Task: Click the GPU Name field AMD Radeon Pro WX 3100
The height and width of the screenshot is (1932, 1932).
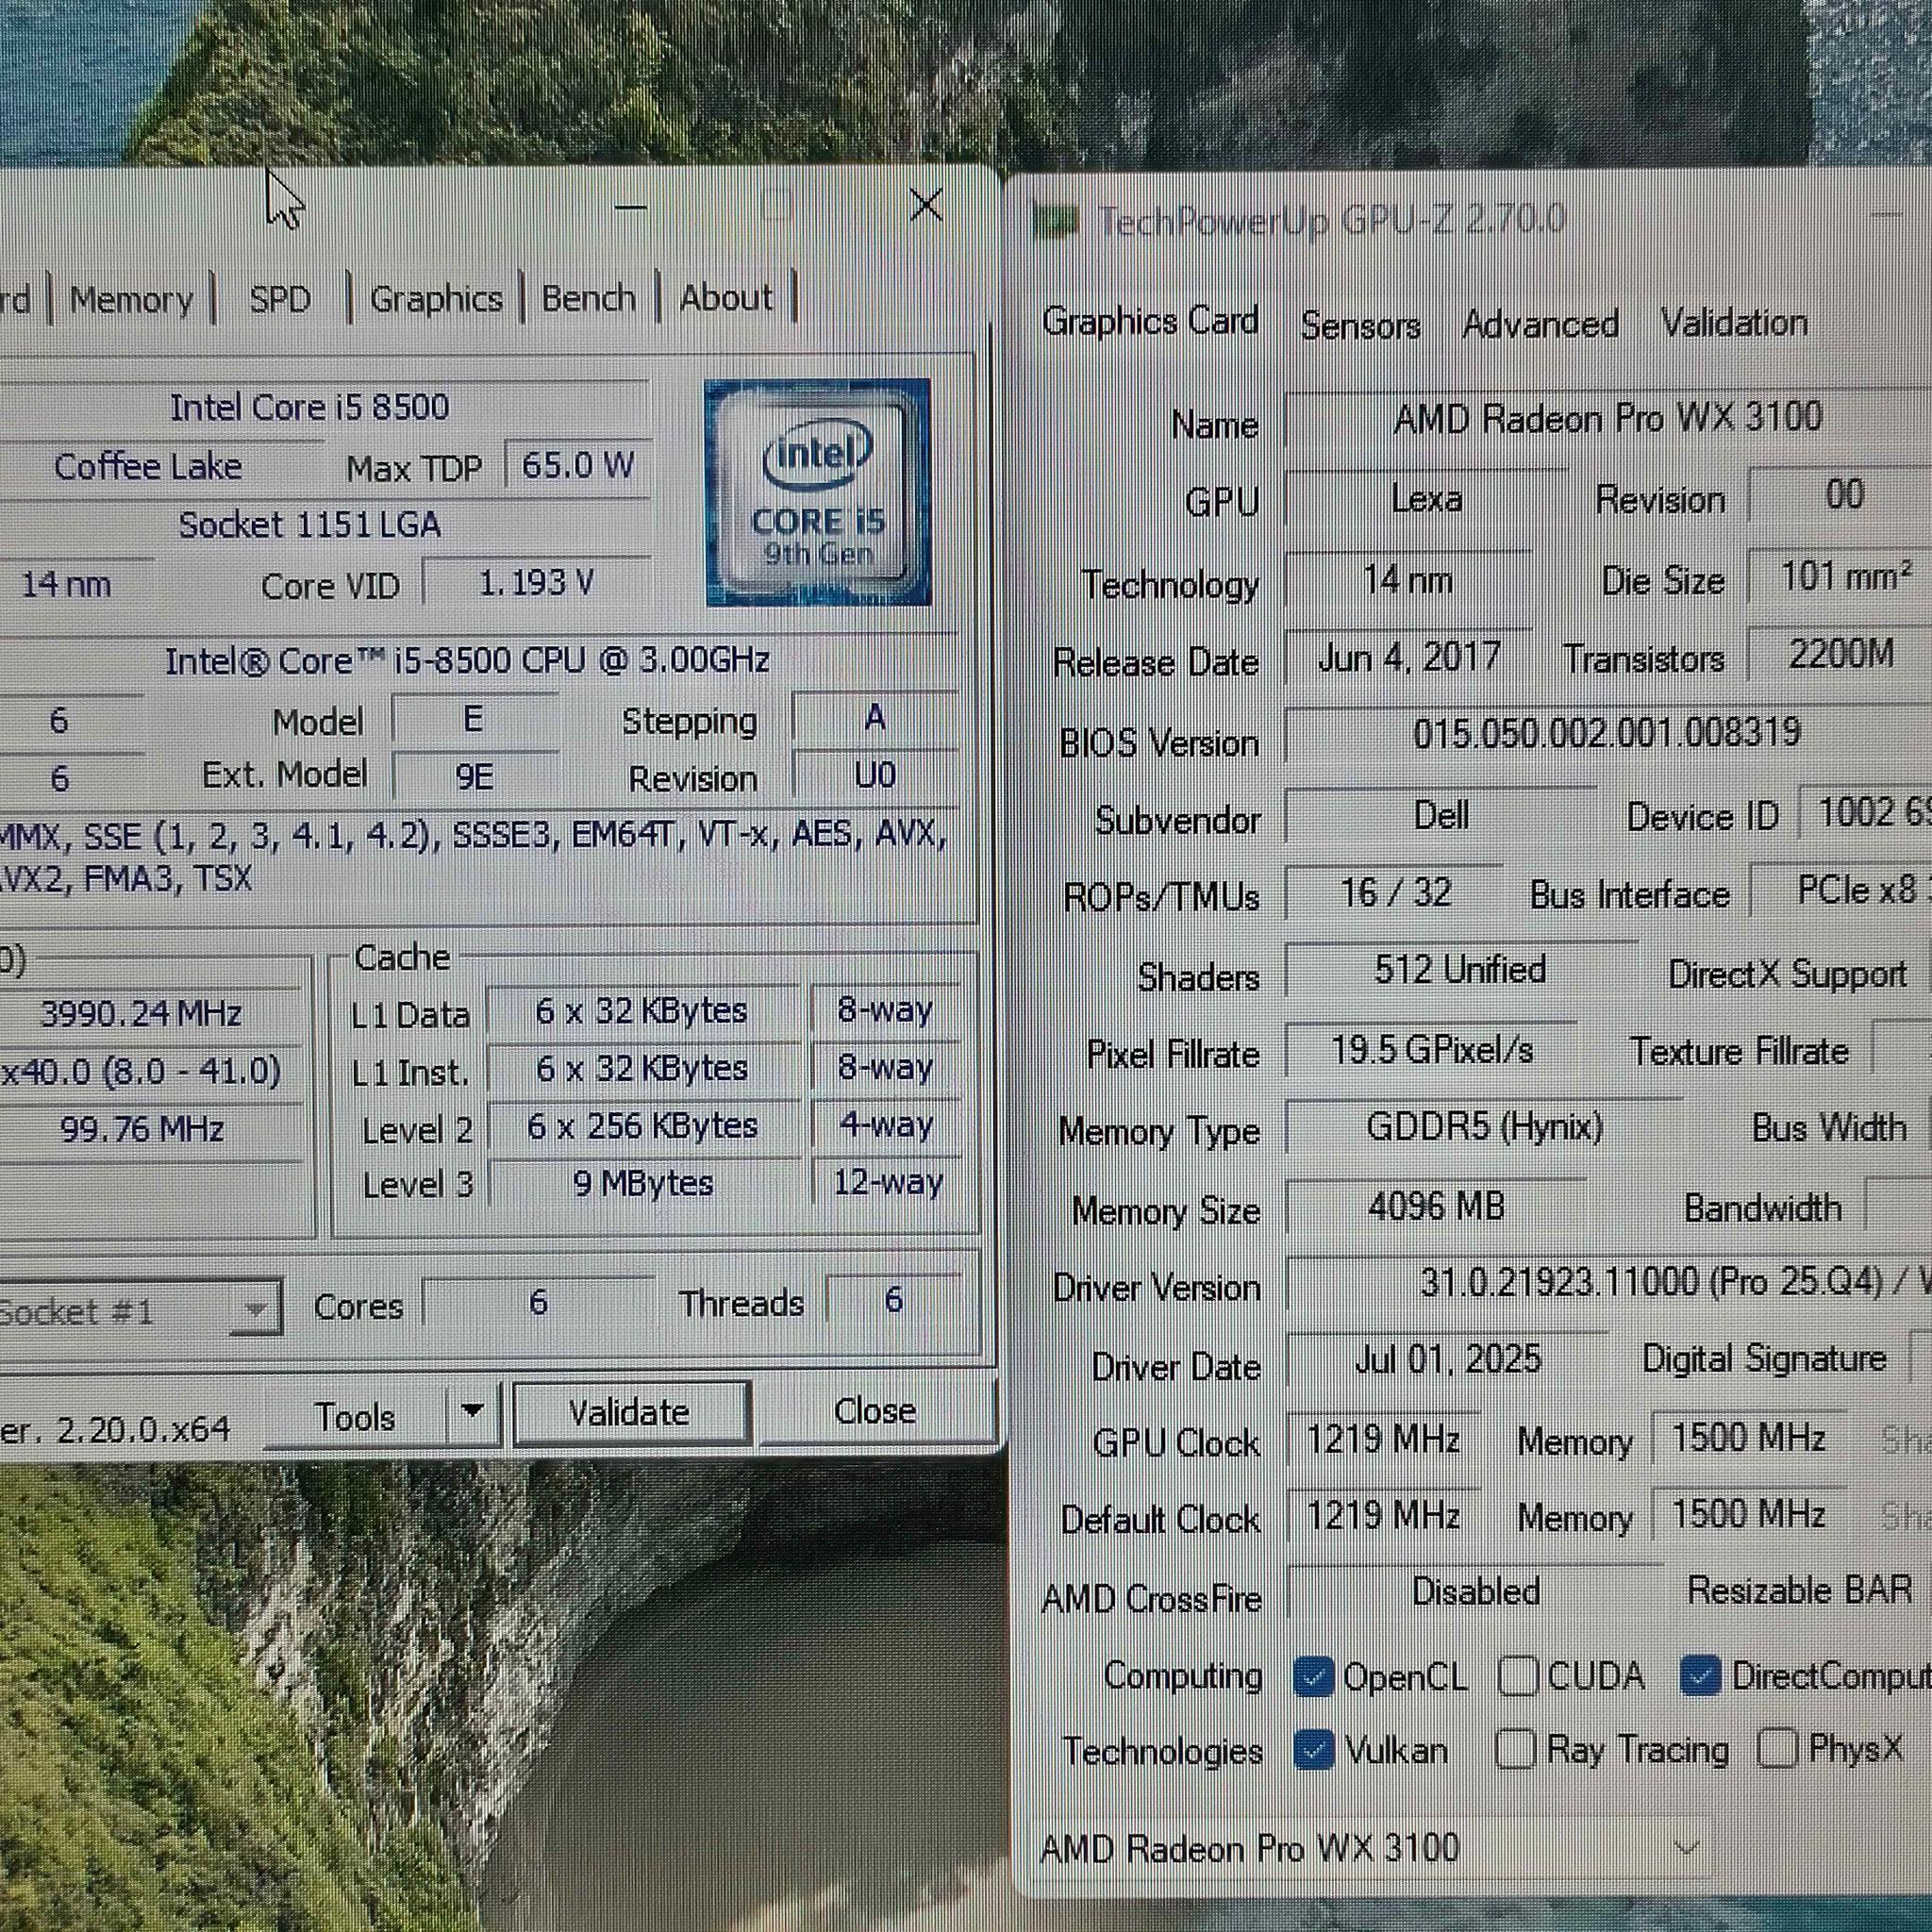Action: (x=1608, y=417)
